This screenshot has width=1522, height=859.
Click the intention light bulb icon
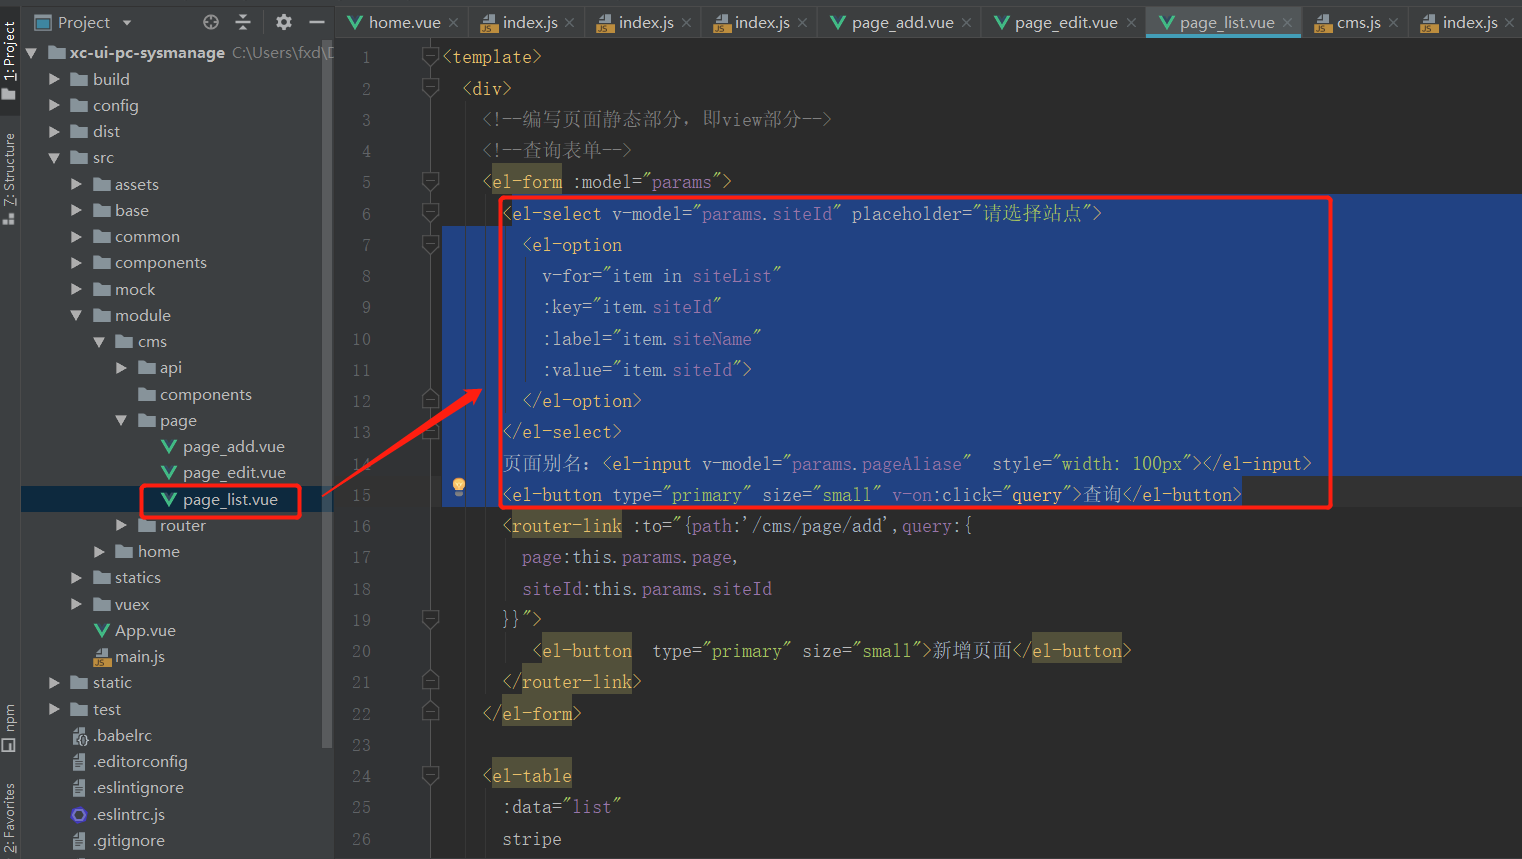pyautogui.click(x=459, y=486)
